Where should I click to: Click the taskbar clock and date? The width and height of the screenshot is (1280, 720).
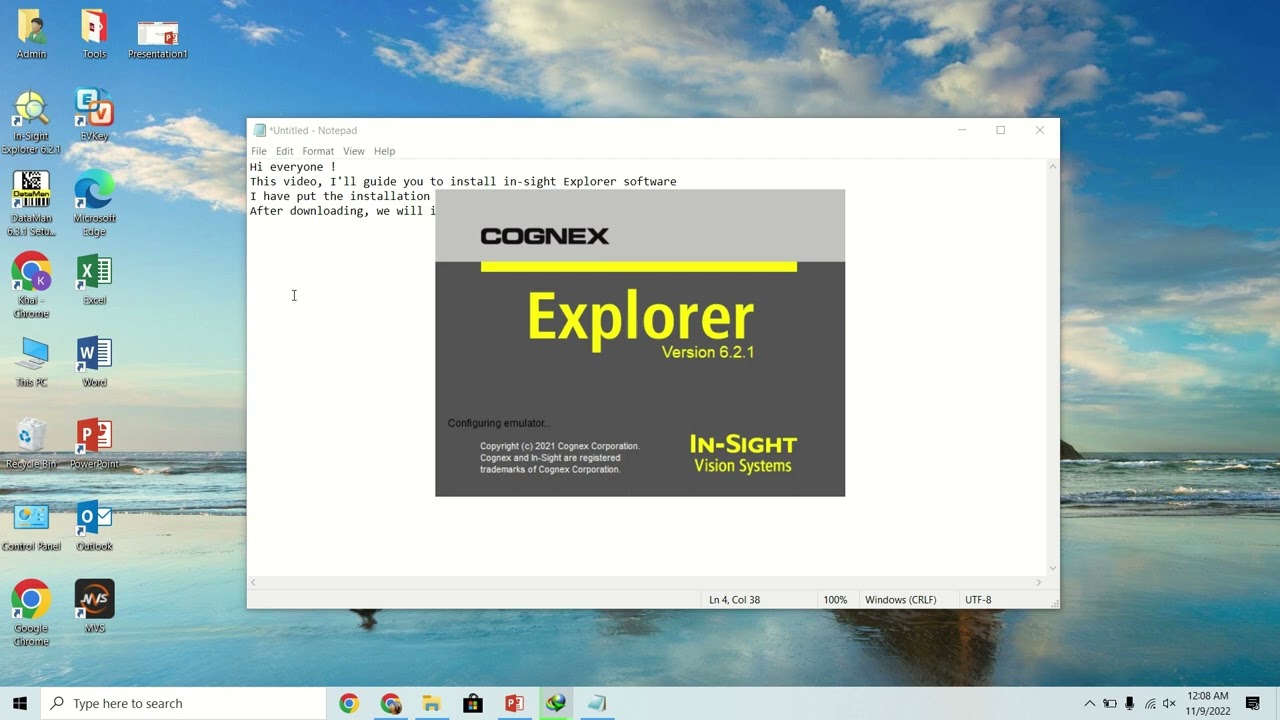(1208, 703)
